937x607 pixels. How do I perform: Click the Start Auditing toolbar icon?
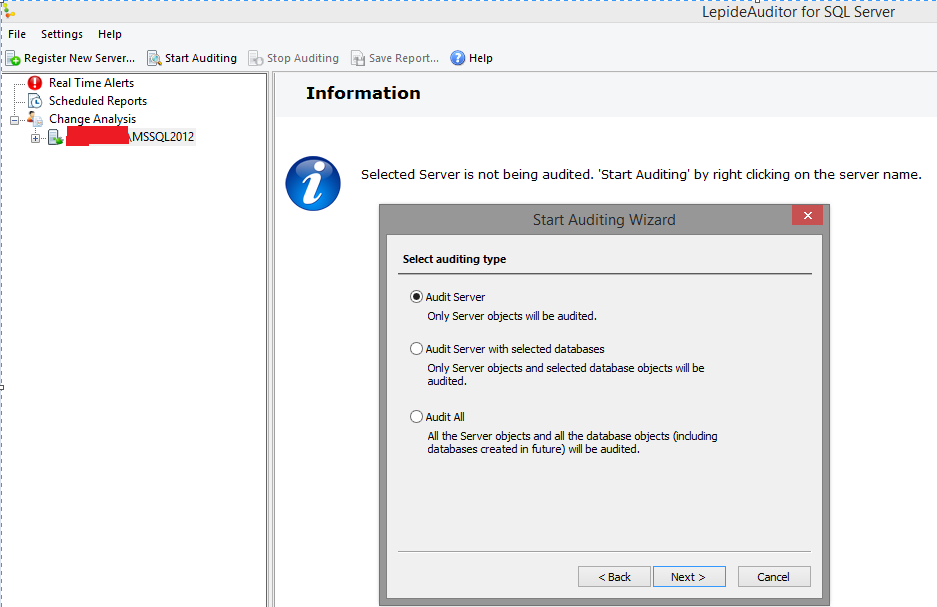click(x=154, y=58)
